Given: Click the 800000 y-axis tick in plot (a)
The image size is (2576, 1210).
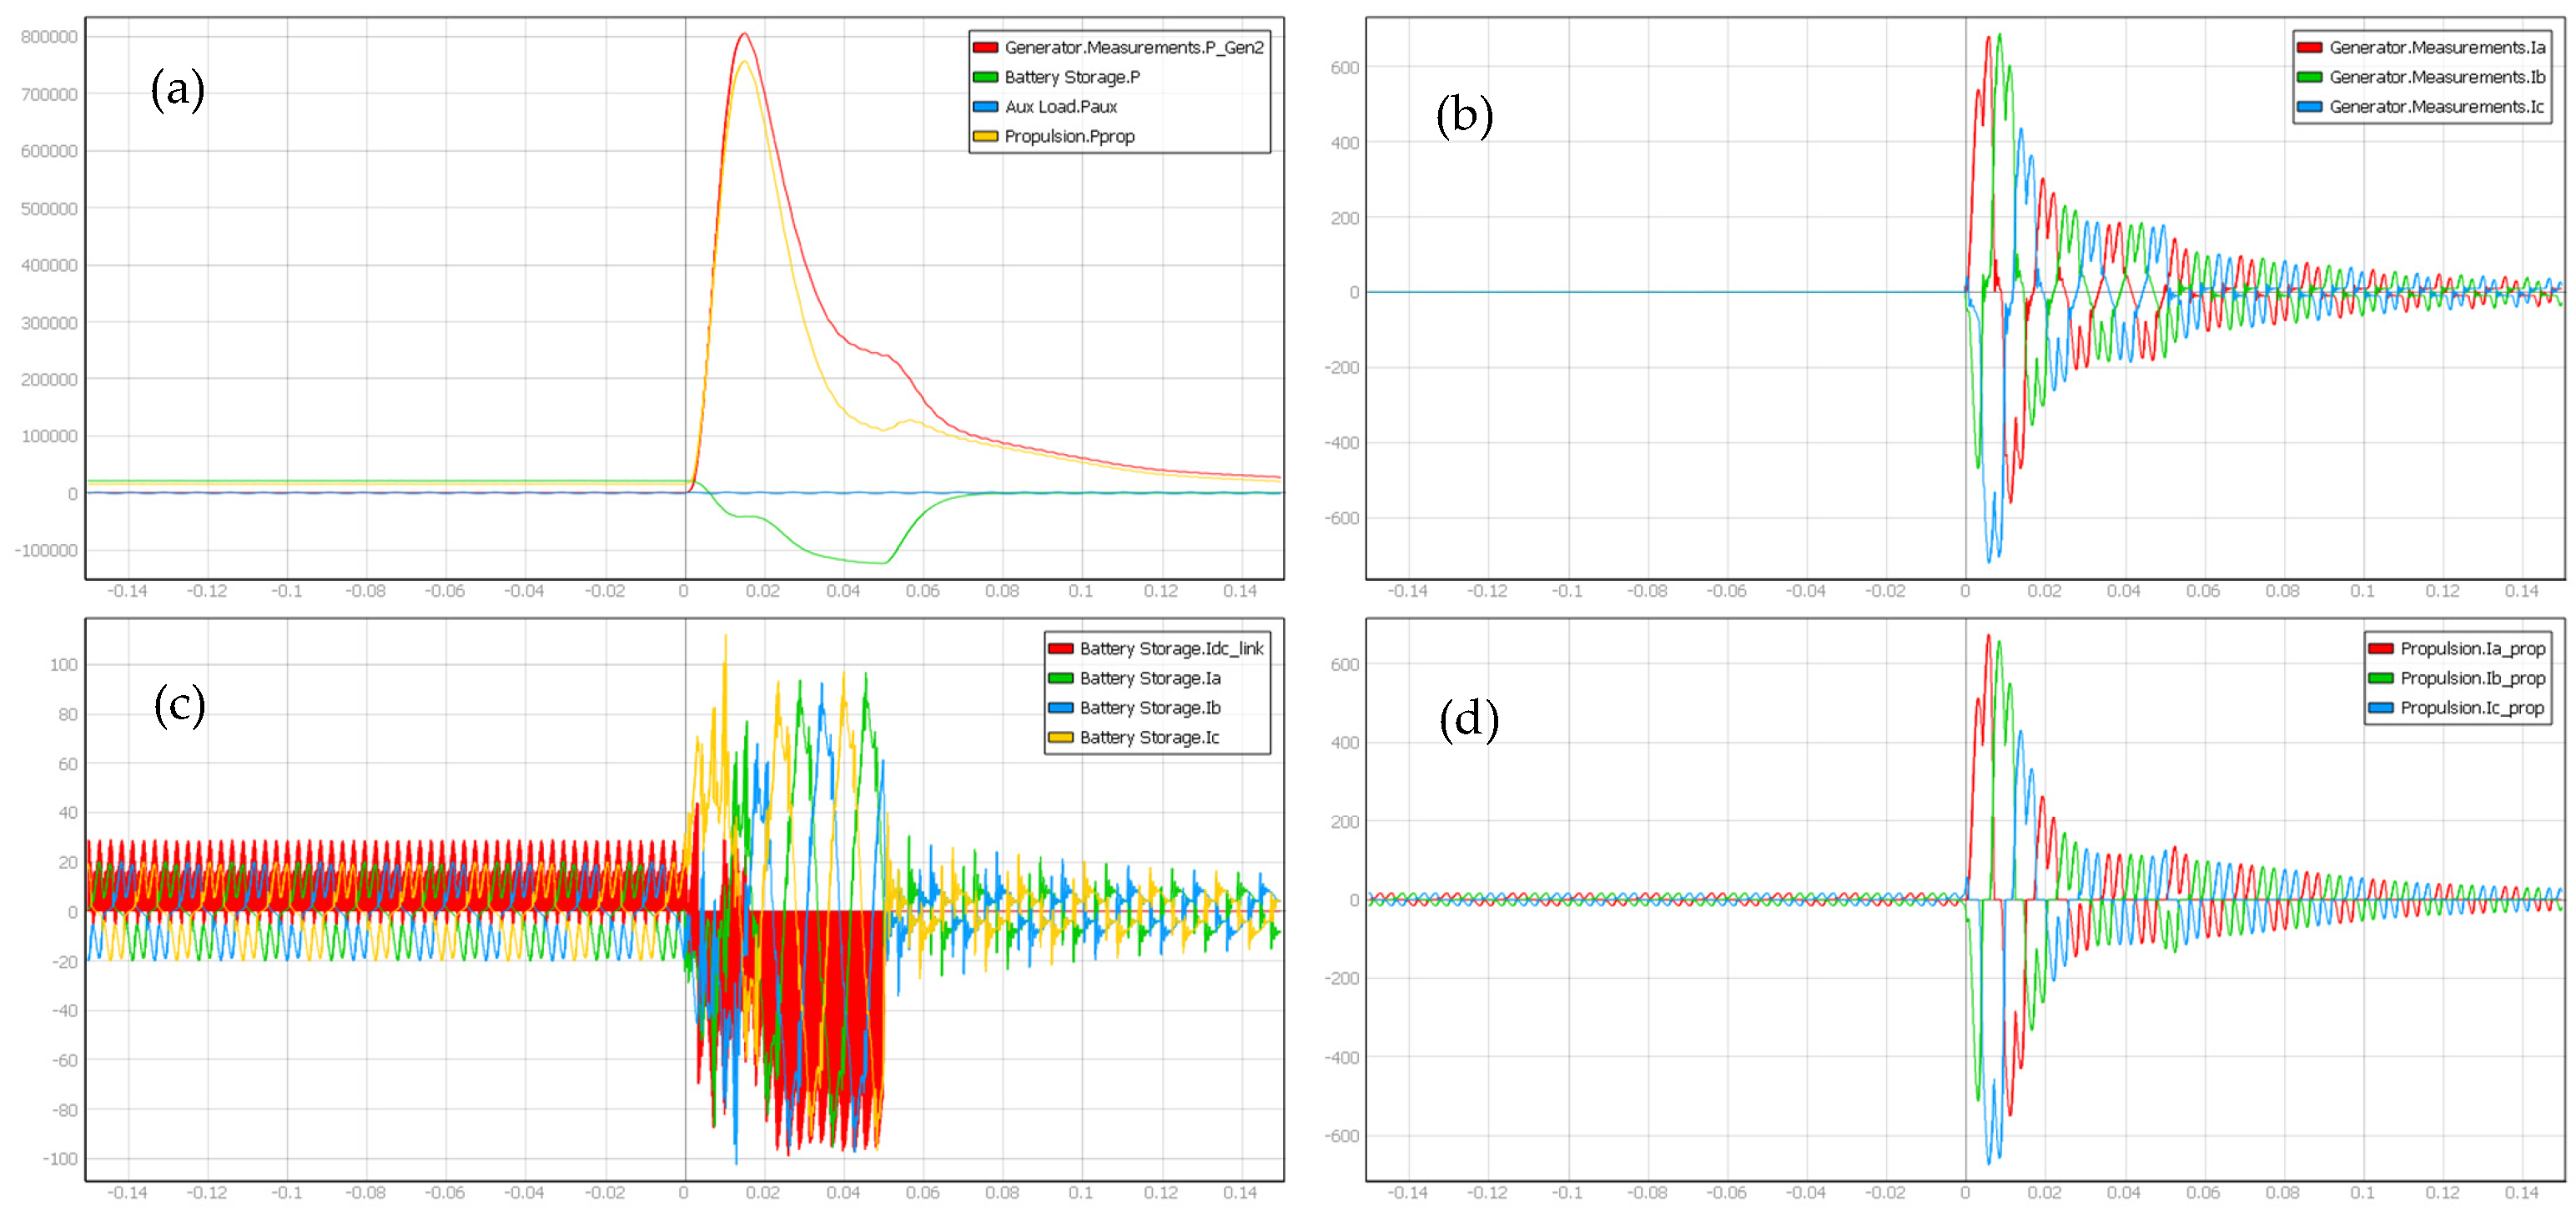Looking at the screenshot, I should [x=49, y=37].
